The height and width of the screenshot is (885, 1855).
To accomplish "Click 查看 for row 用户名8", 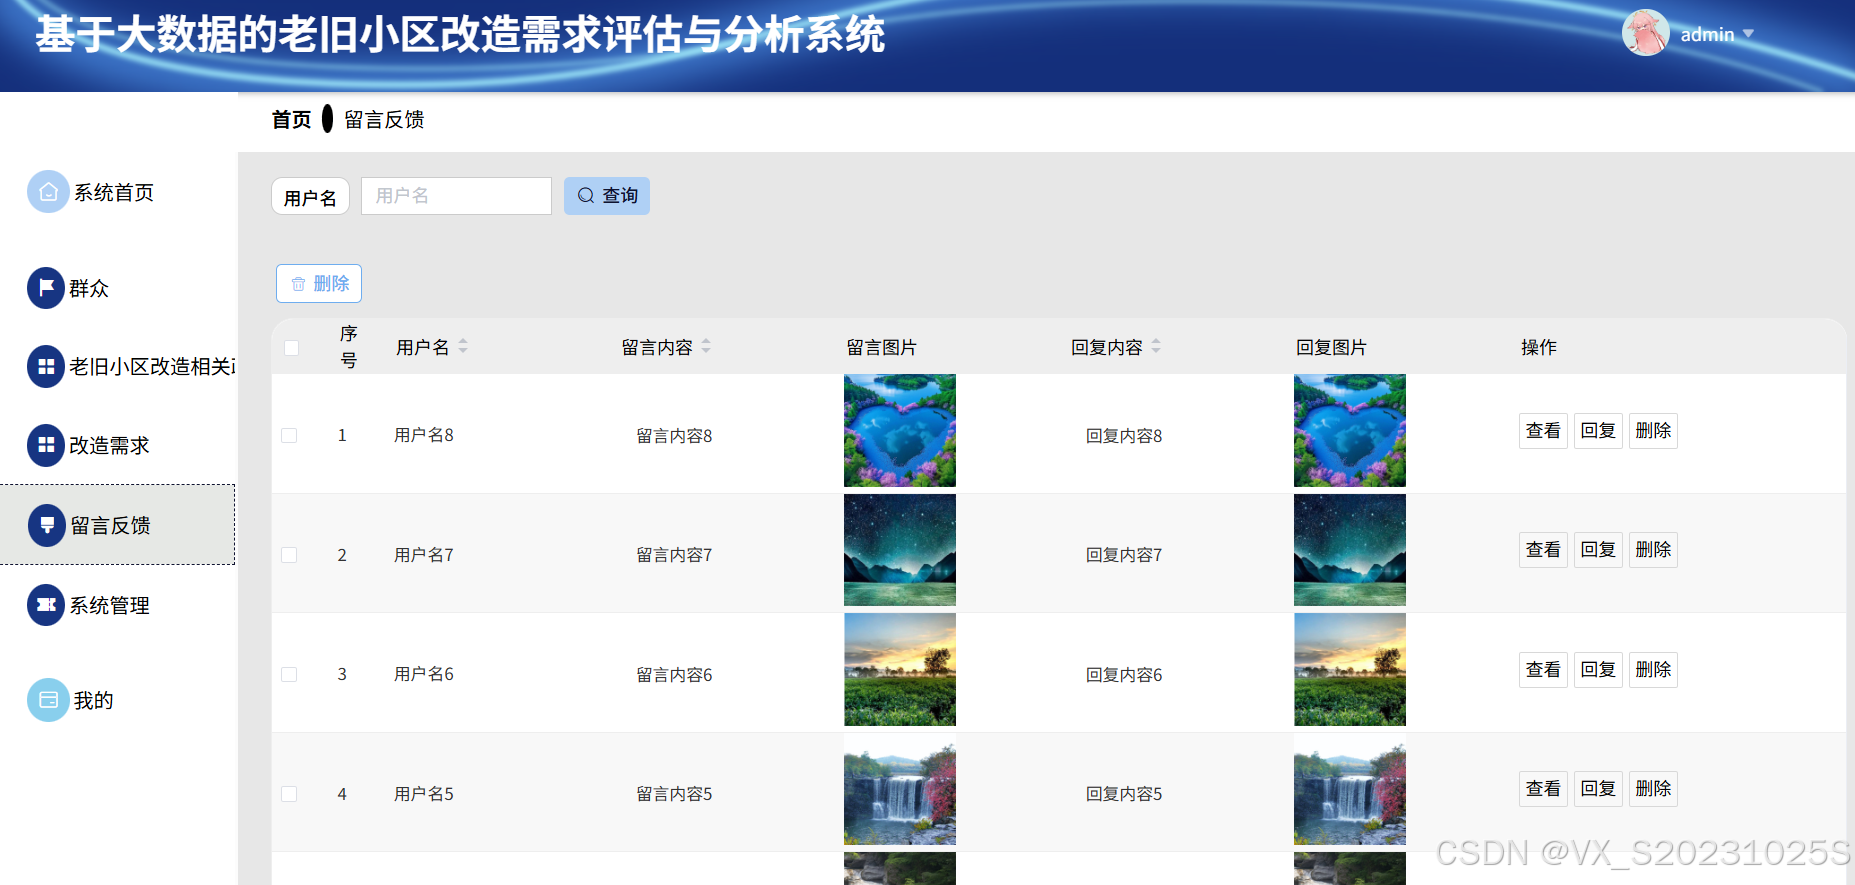I will click(1543, 431).
